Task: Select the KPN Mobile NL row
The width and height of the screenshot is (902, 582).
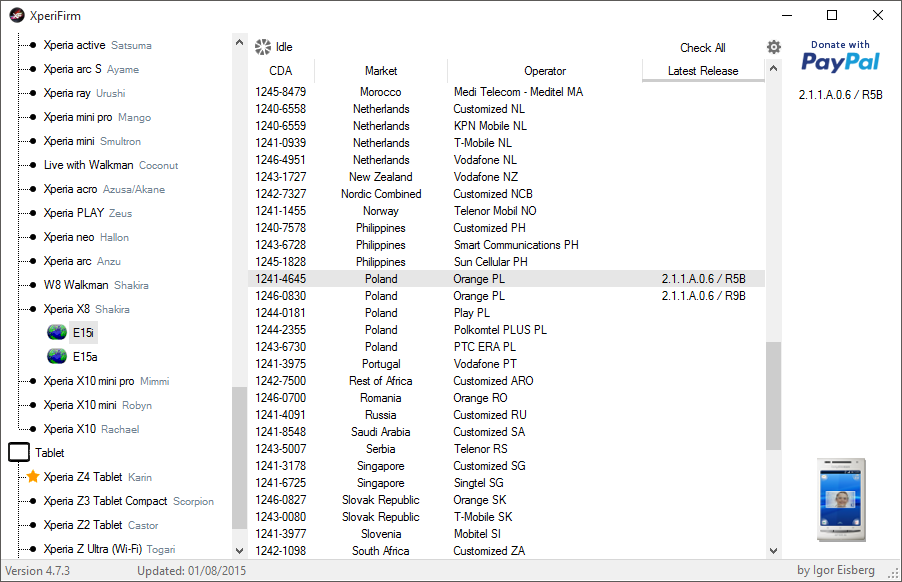Action: pos(506,126)
